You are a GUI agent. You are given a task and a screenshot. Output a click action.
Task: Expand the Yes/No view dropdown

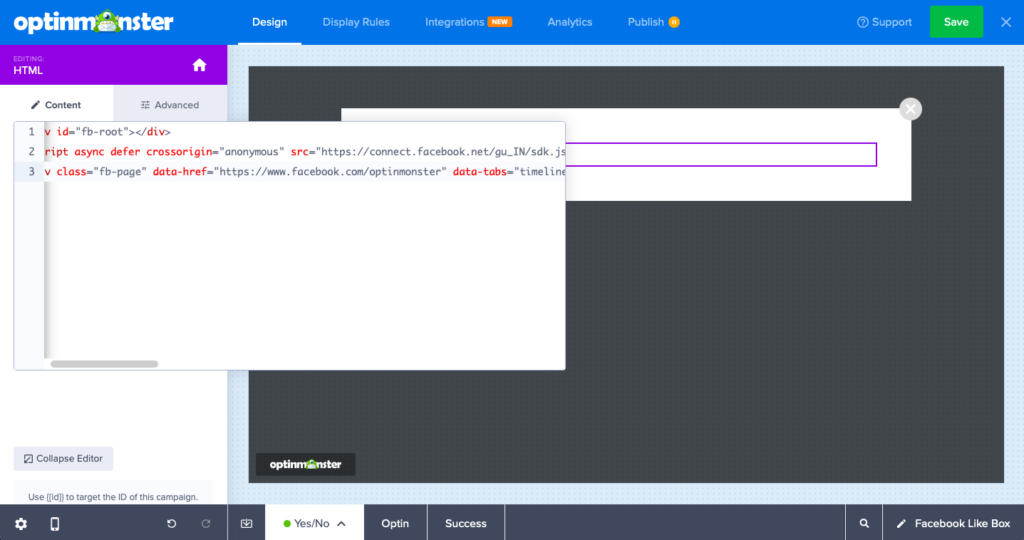[x=314, y=524]
